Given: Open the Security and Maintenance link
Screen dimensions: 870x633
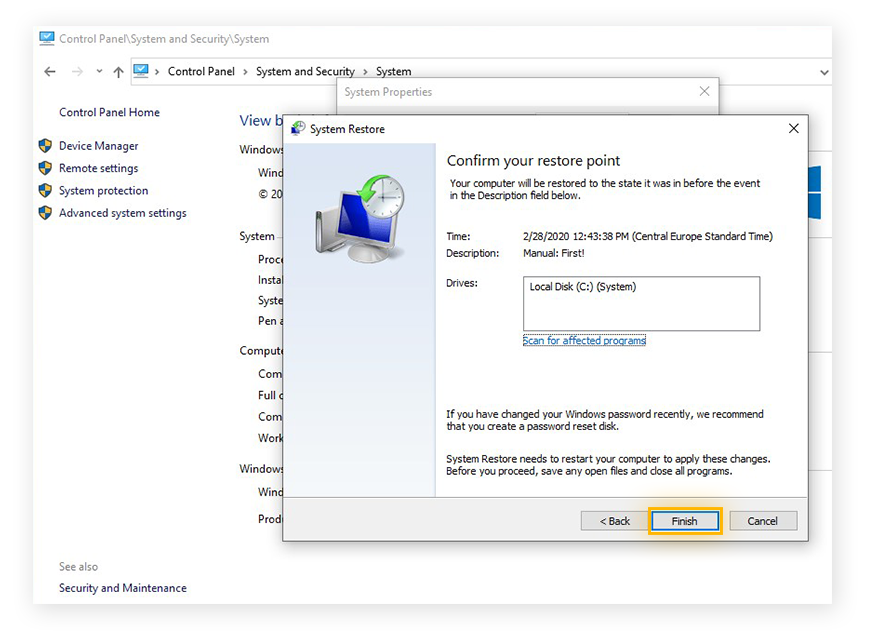Looking at the screenshot, I should 122,588.
